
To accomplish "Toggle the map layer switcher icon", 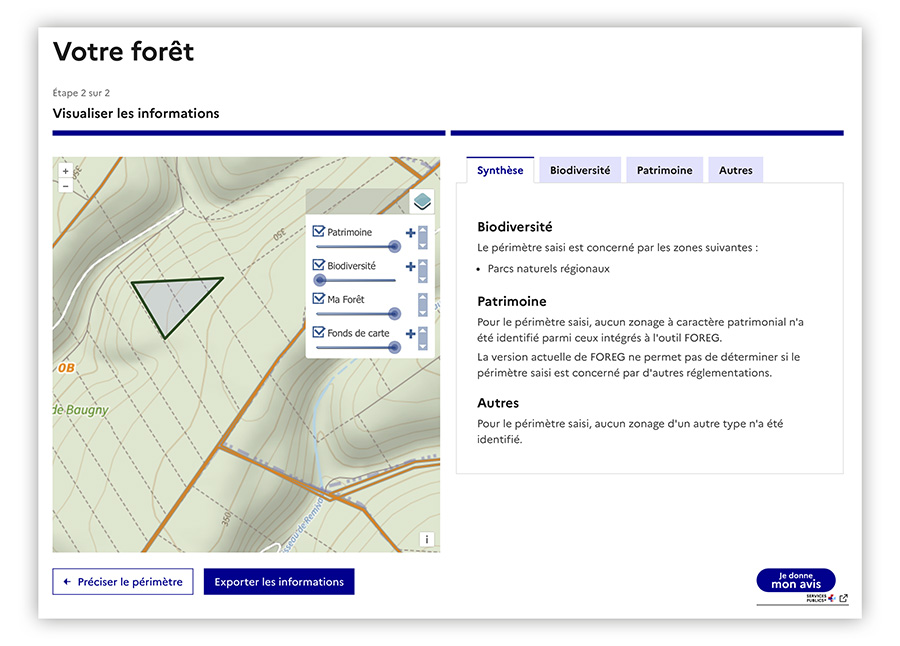I will click(422, 201).
